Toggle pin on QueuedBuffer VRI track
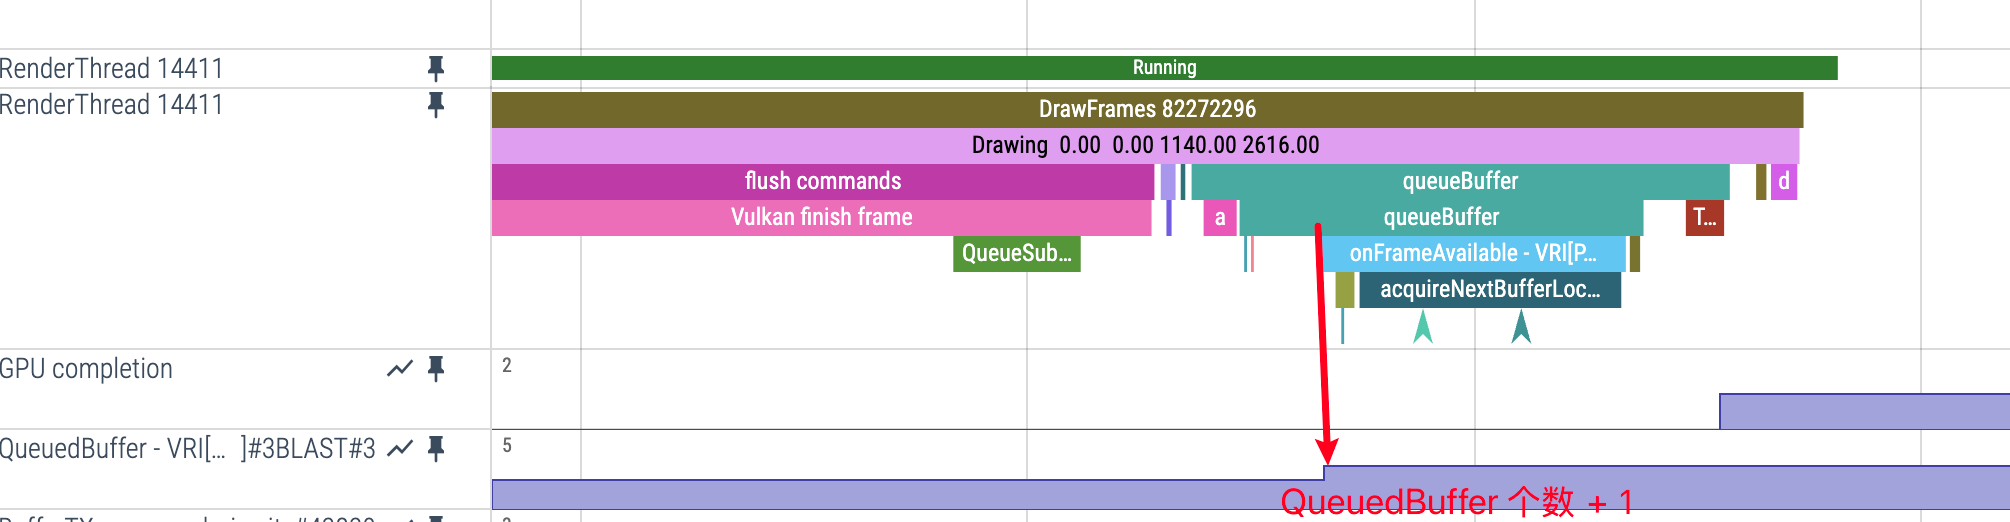The width and height of the screenshot is (2010, 522). coord(435,449)
